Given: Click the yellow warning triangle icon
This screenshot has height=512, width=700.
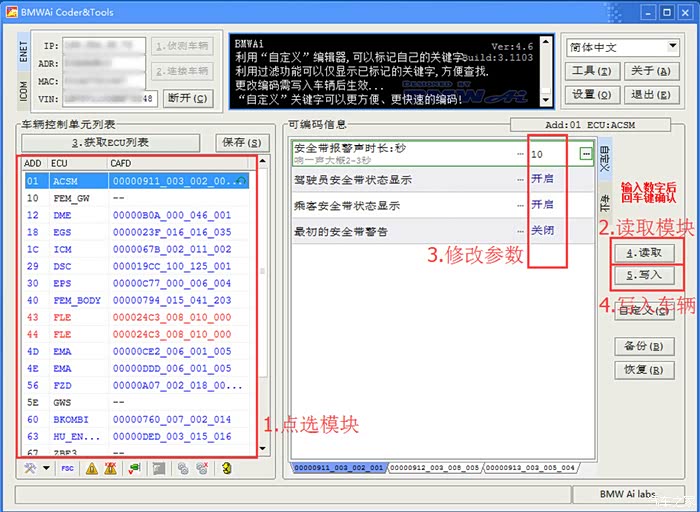Looking at the screenshot, I should tap(91, 468).
